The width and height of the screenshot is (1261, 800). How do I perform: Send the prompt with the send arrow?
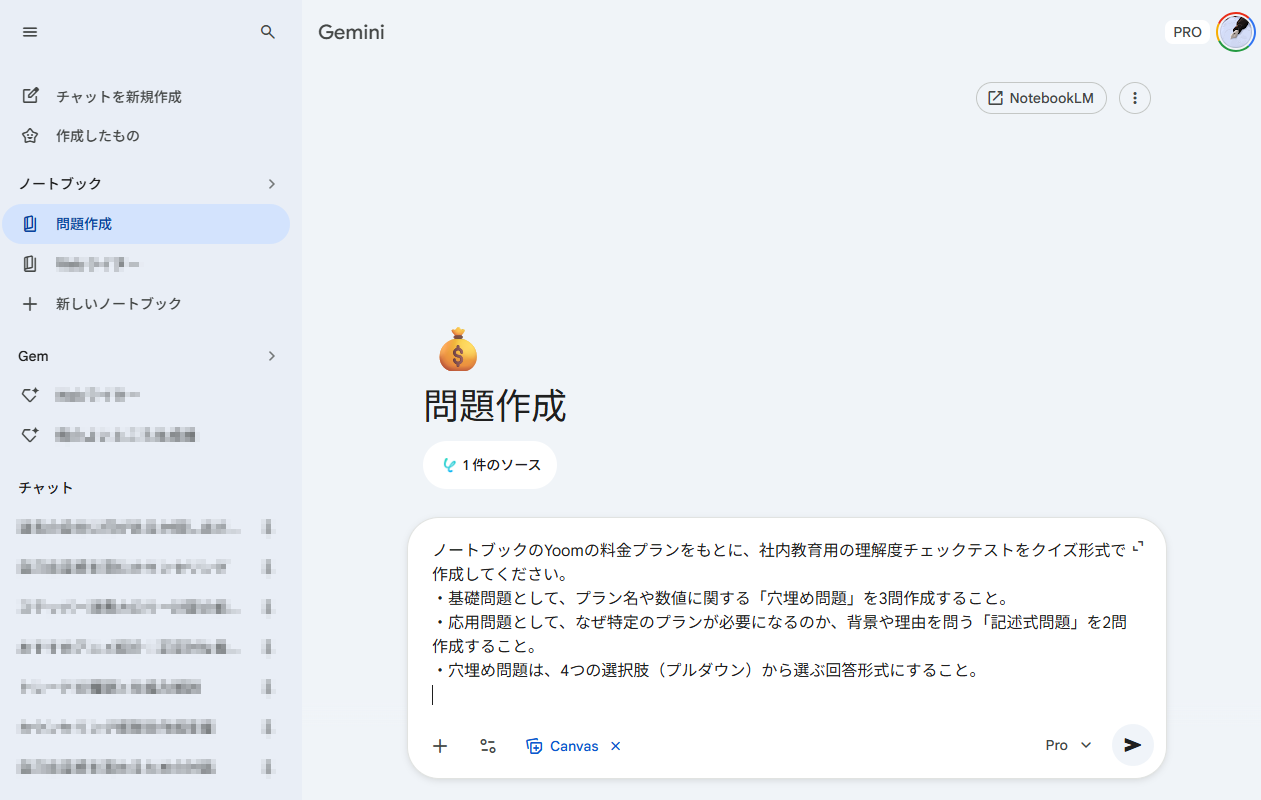(x=1133, y=745)
